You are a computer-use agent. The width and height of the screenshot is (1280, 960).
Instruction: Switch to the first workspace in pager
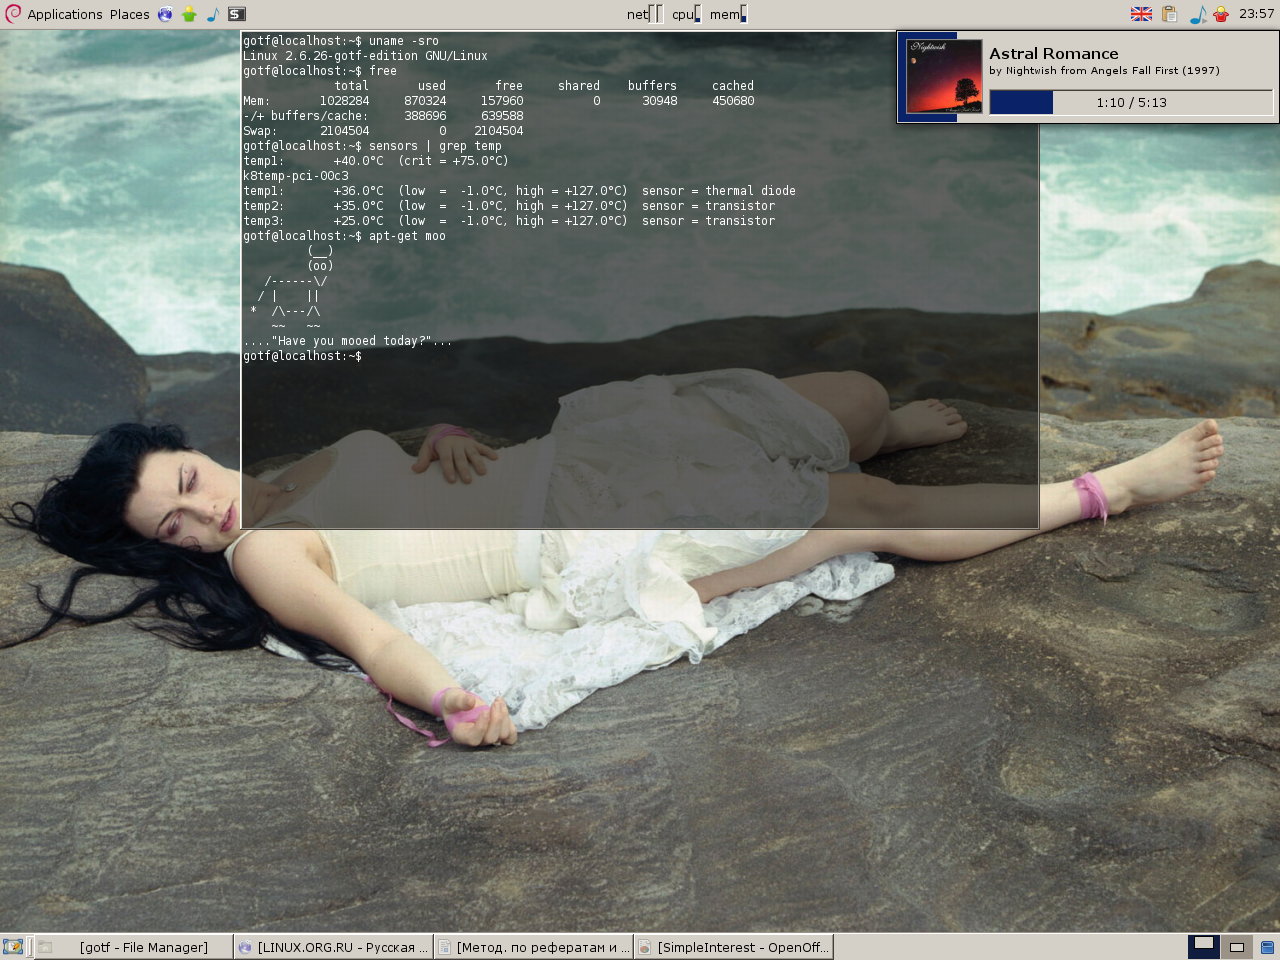pyautogui.click(x=1204, y=947)
